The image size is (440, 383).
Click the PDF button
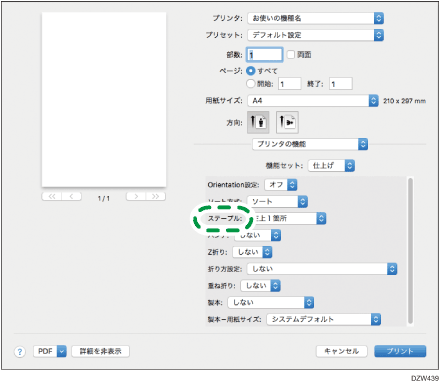tap(45, 351)
